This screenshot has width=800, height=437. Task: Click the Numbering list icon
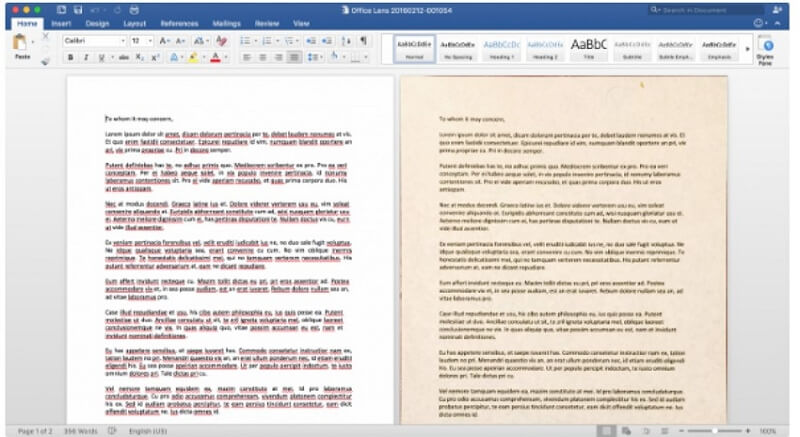coord(266,41)
